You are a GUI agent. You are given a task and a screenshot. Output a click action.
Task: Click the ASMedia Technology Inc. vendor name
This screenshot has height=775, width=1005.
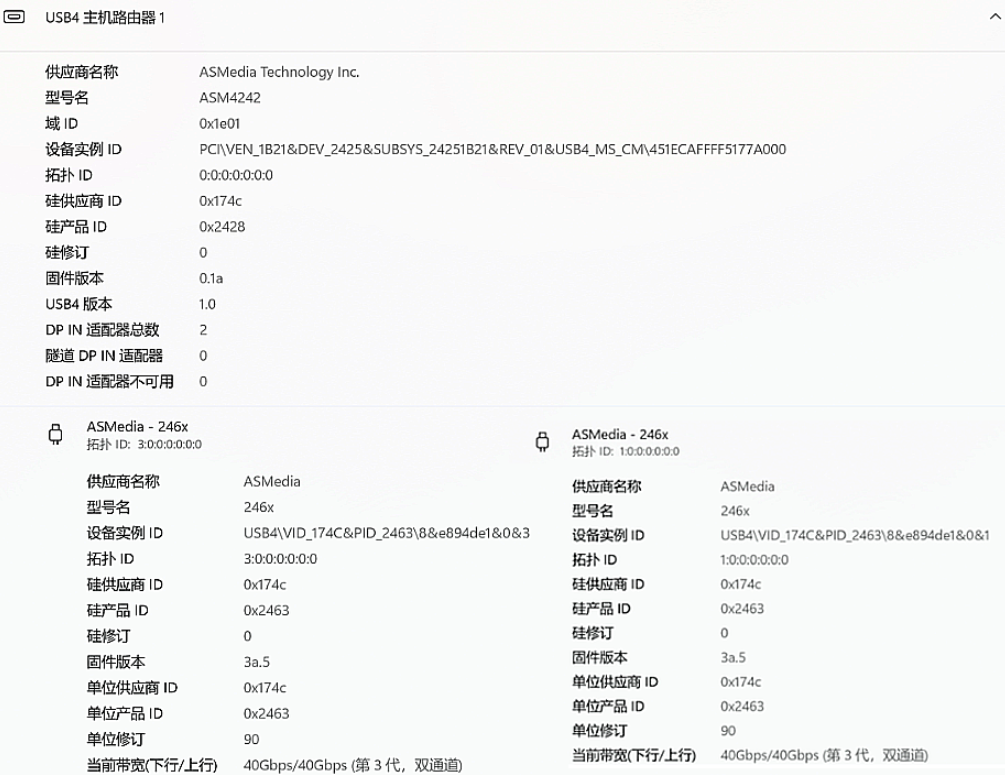point(279,72)
